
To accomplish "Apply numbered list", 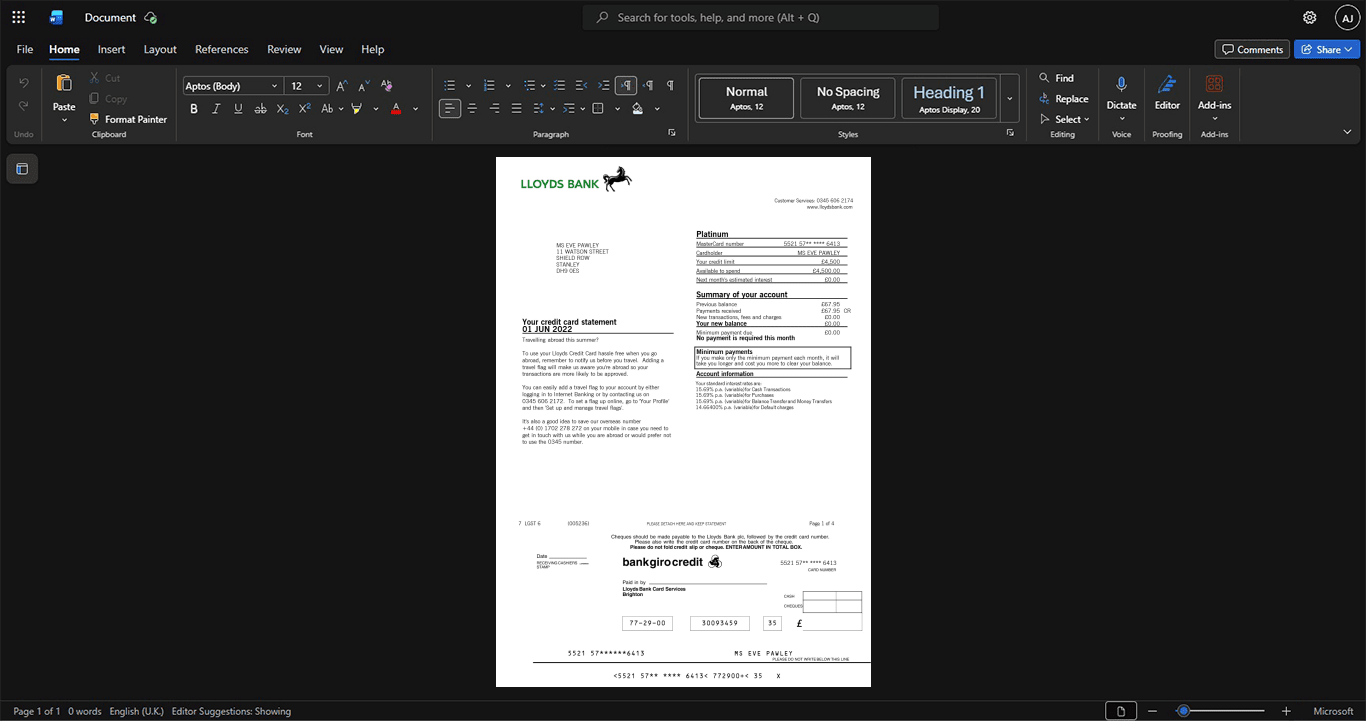I will coord(489,86).
